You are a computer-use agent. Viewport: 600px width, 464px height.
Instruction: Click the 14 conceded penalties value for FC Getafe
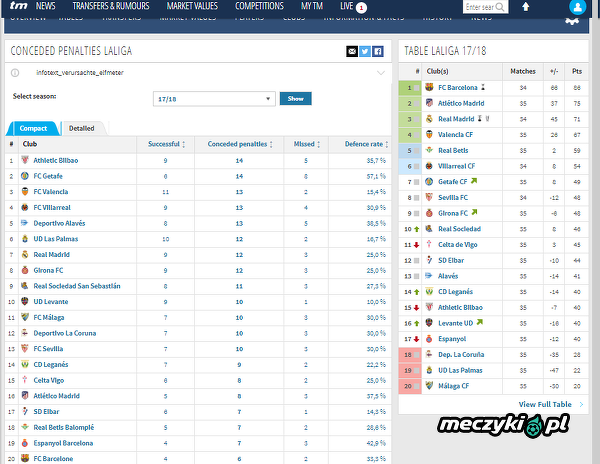pos(239,176)
